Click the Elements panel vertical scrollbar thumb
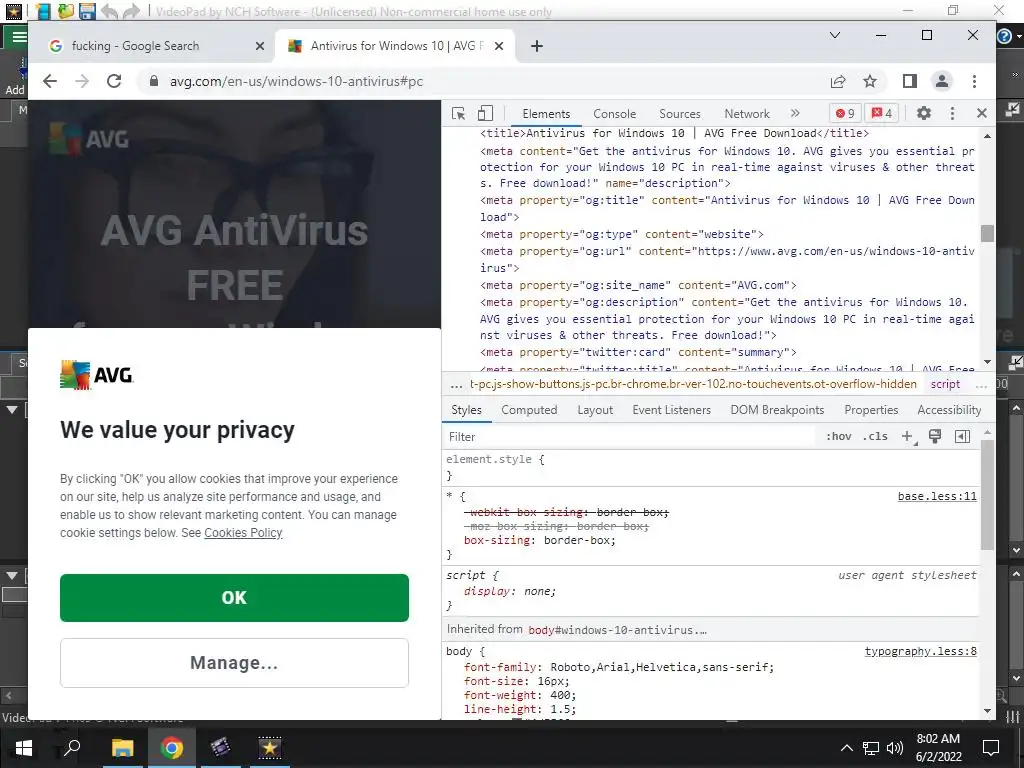Viewport: 1024px width, 768px height. click(x=987, y=234)
